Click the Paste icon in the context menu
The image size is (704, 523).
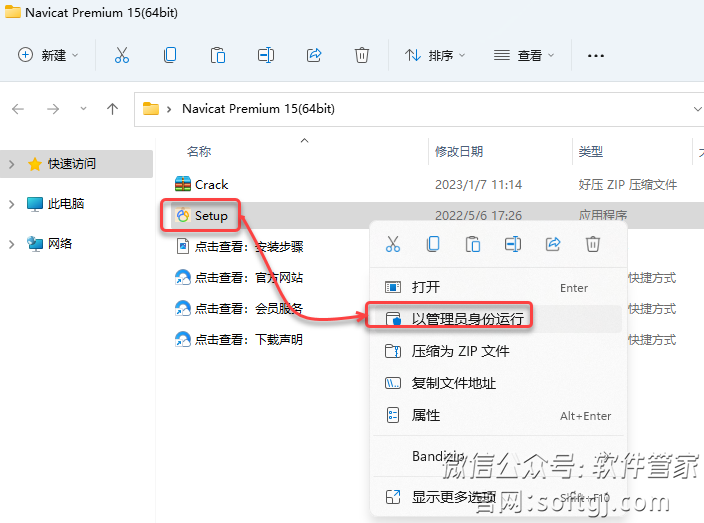(473, 244)
